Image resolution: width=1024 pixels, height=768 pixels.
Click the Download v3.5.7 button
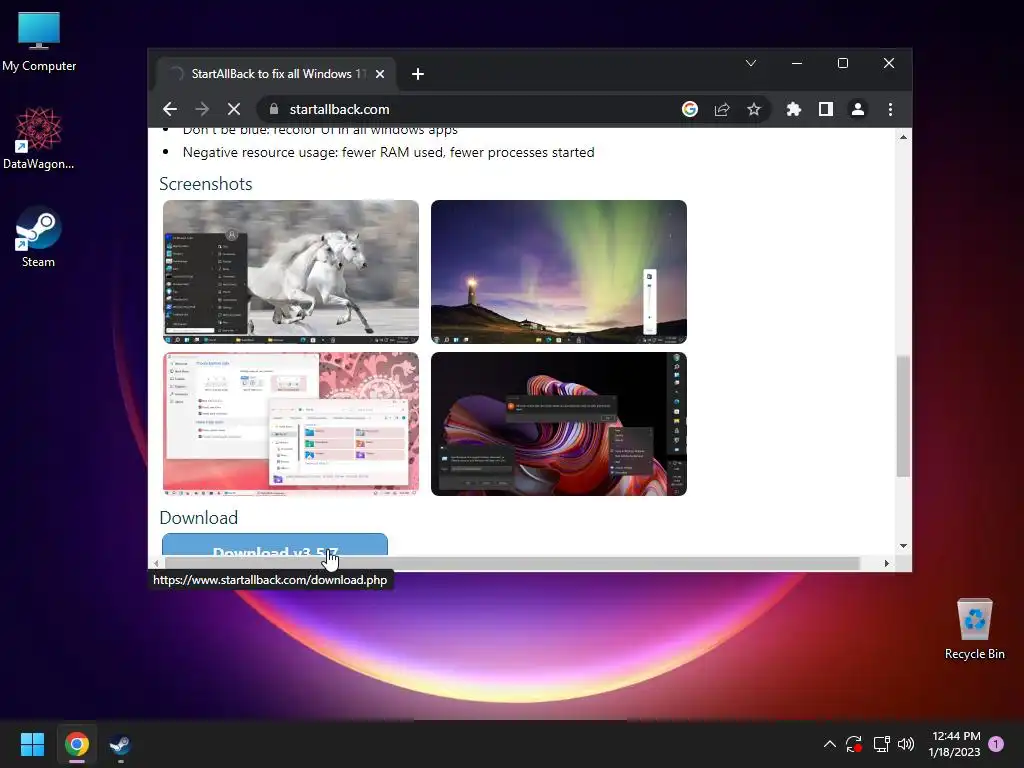click(x=275, y=545)
